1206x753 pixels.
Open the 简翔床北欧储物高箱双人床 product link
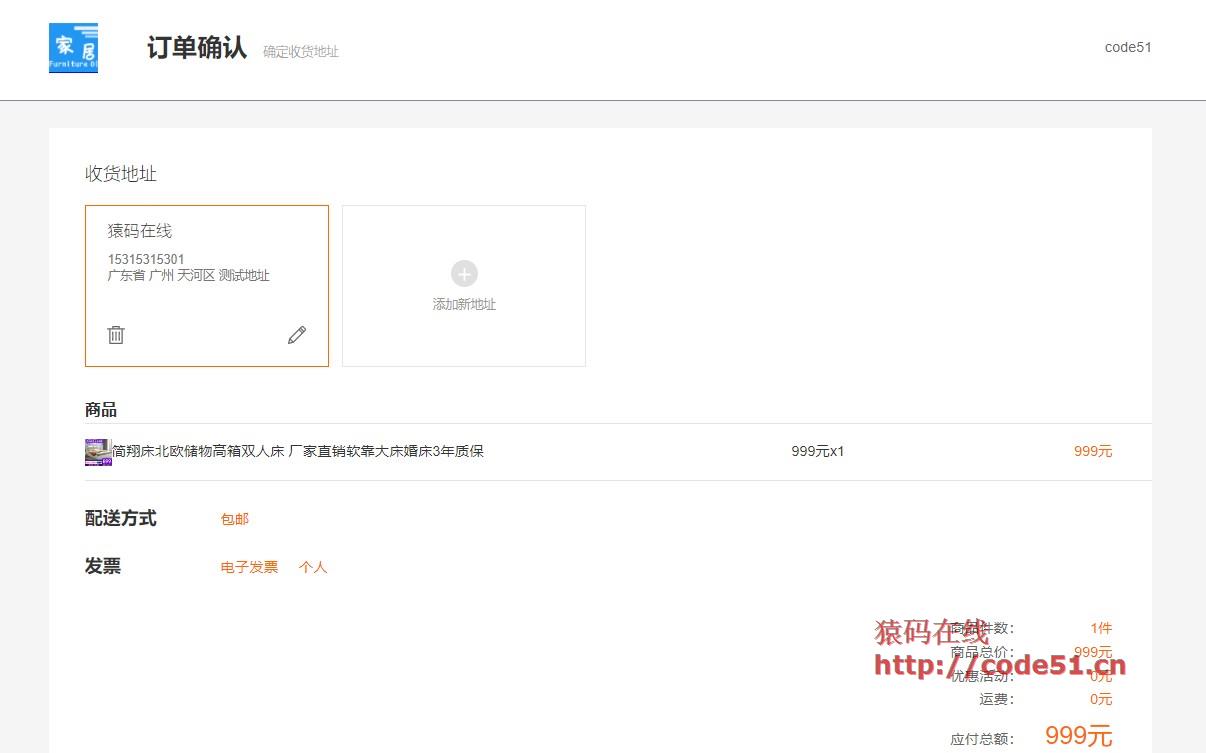coord(298,451)
